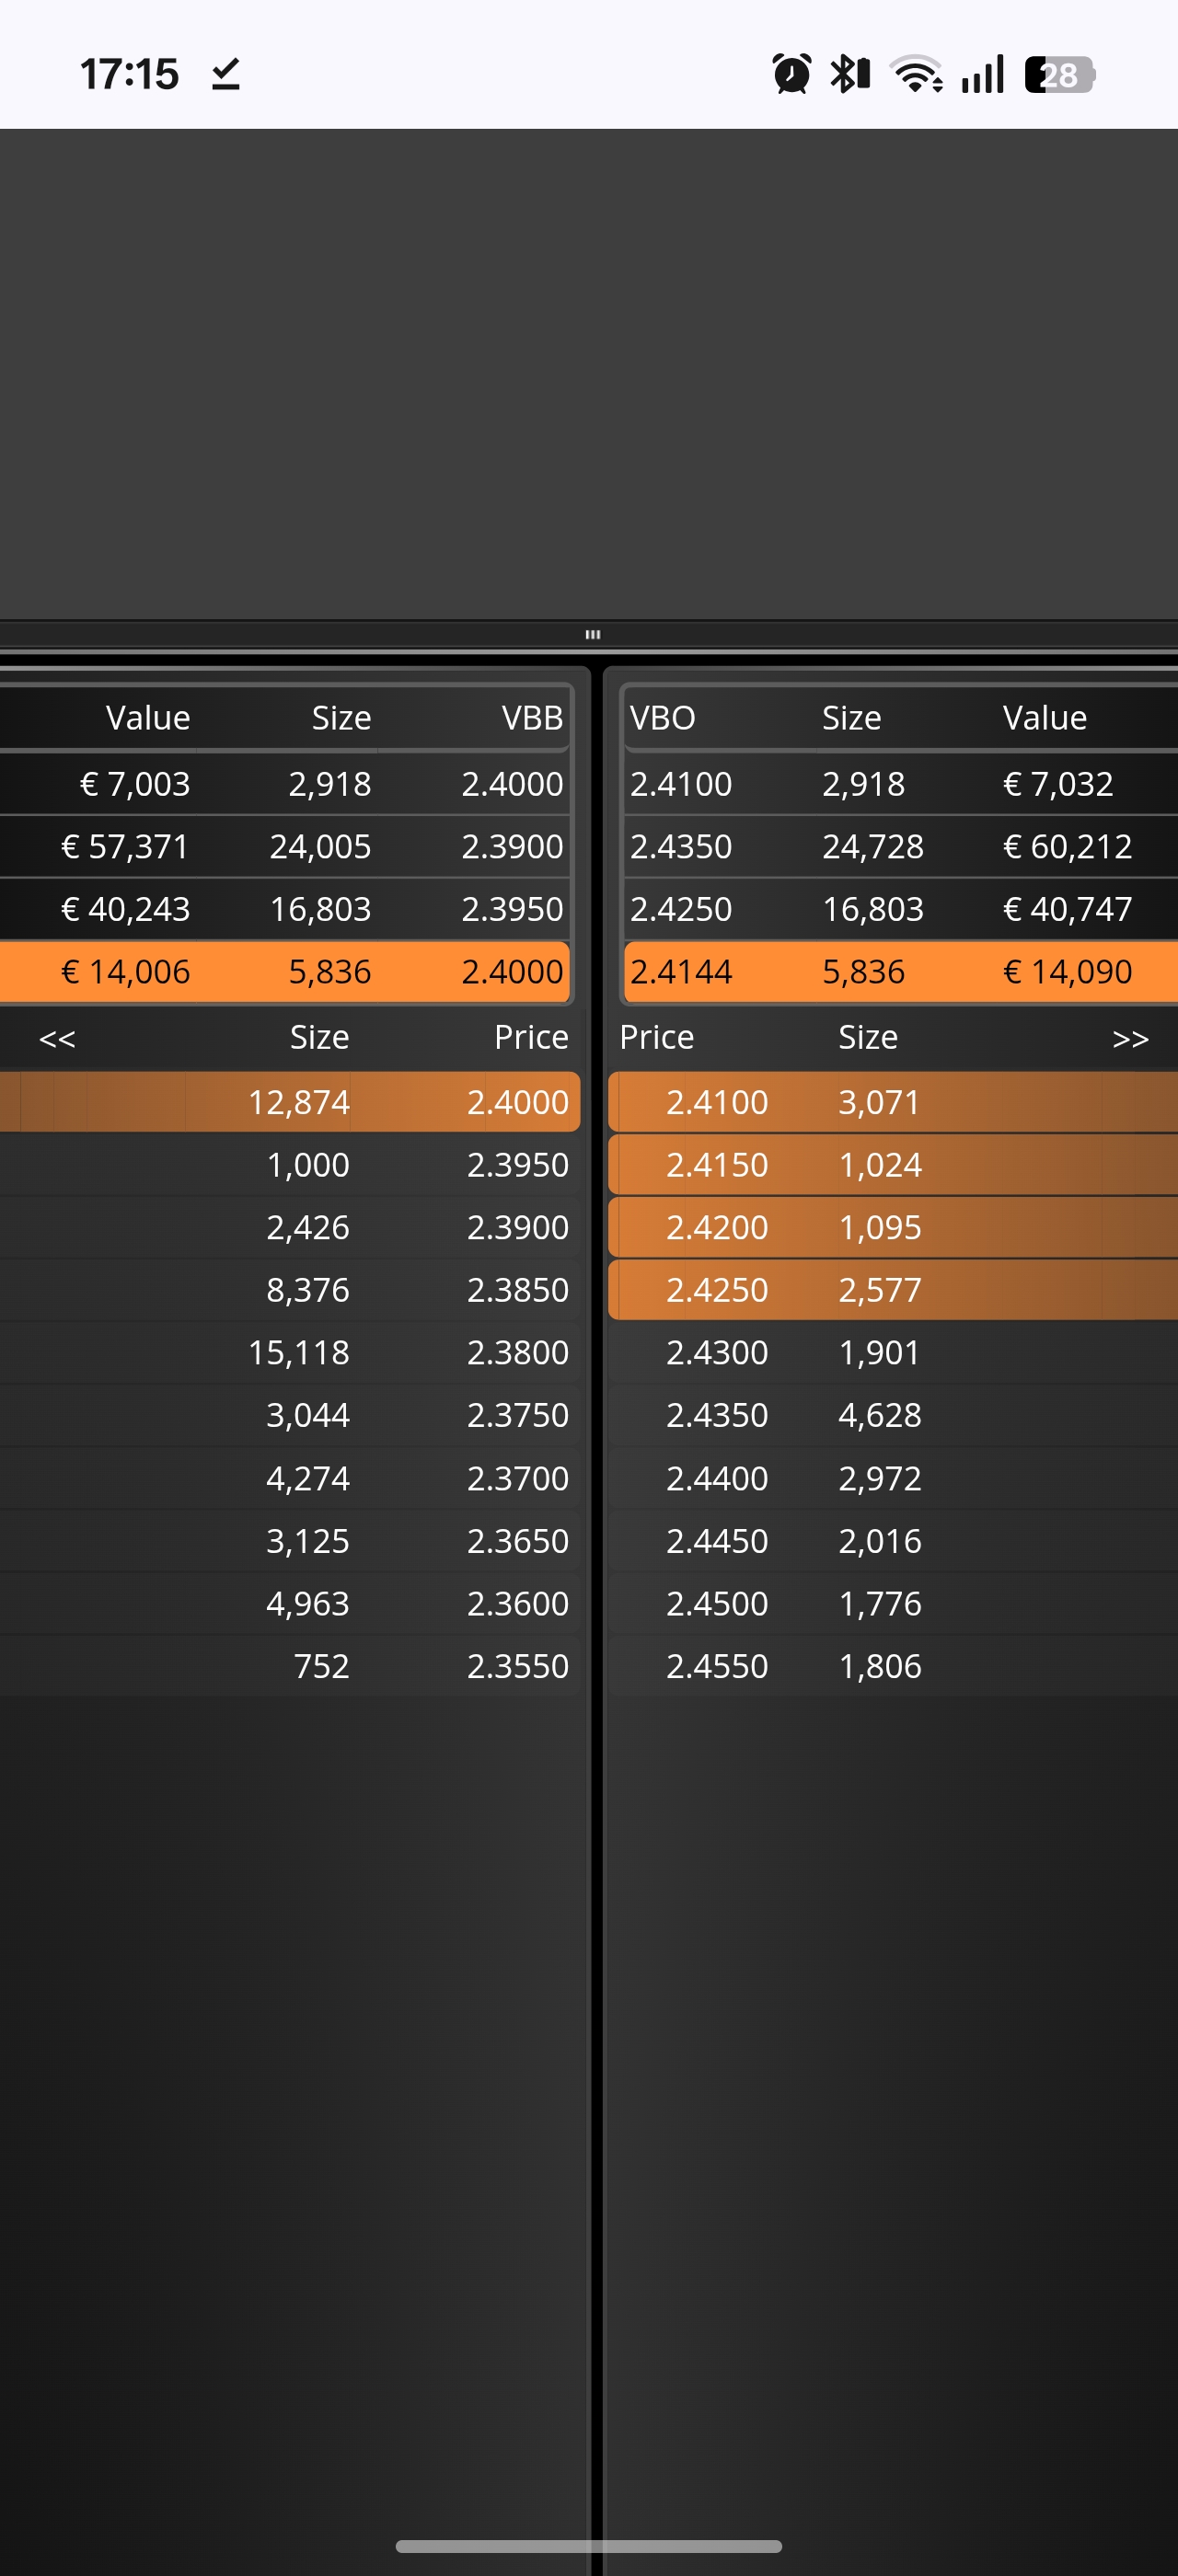
Task: Tap the ask Size column header
Action: point(868,1037)
